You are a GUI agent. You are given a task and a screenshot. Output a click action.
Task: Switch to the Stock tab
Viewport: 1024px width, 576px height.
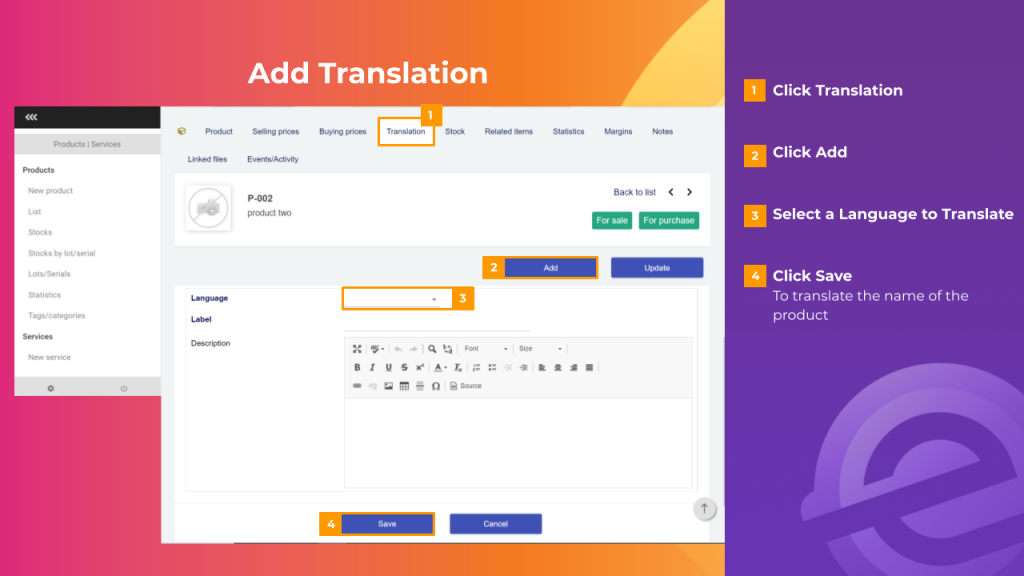455,131
